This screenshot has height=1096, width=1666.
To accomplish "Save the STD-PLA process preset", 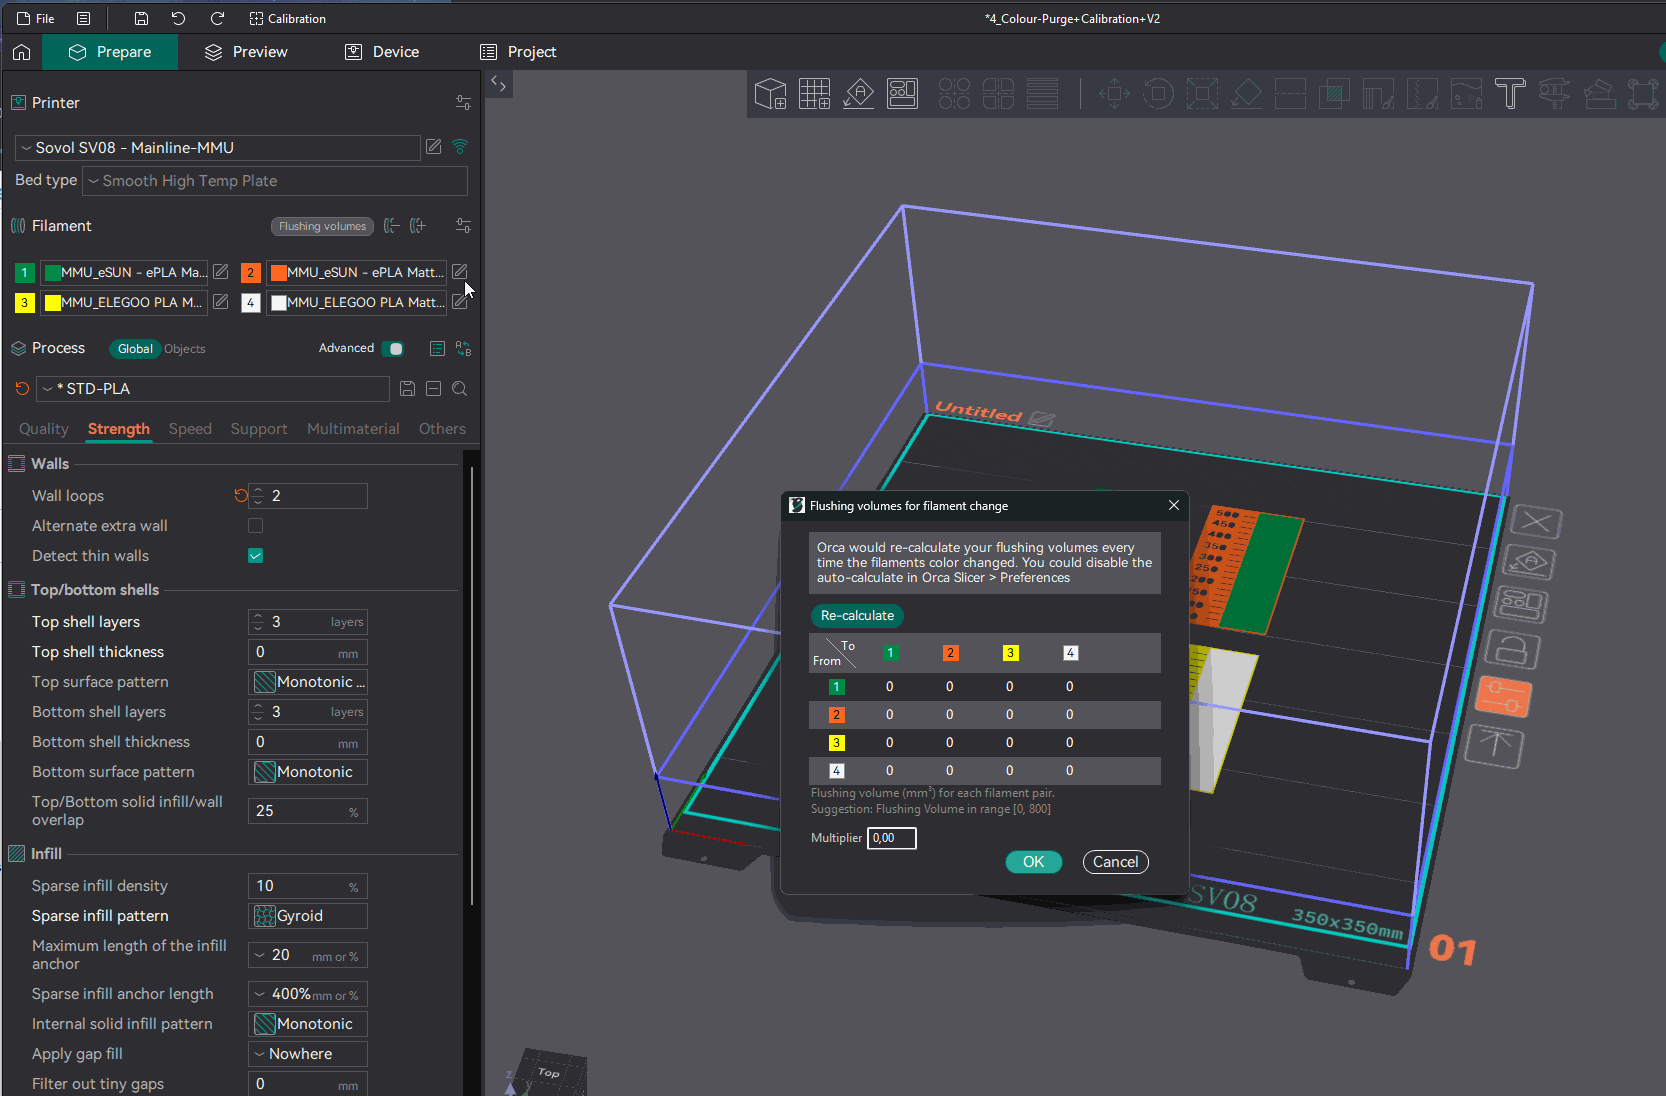I will tap(407, 388).
